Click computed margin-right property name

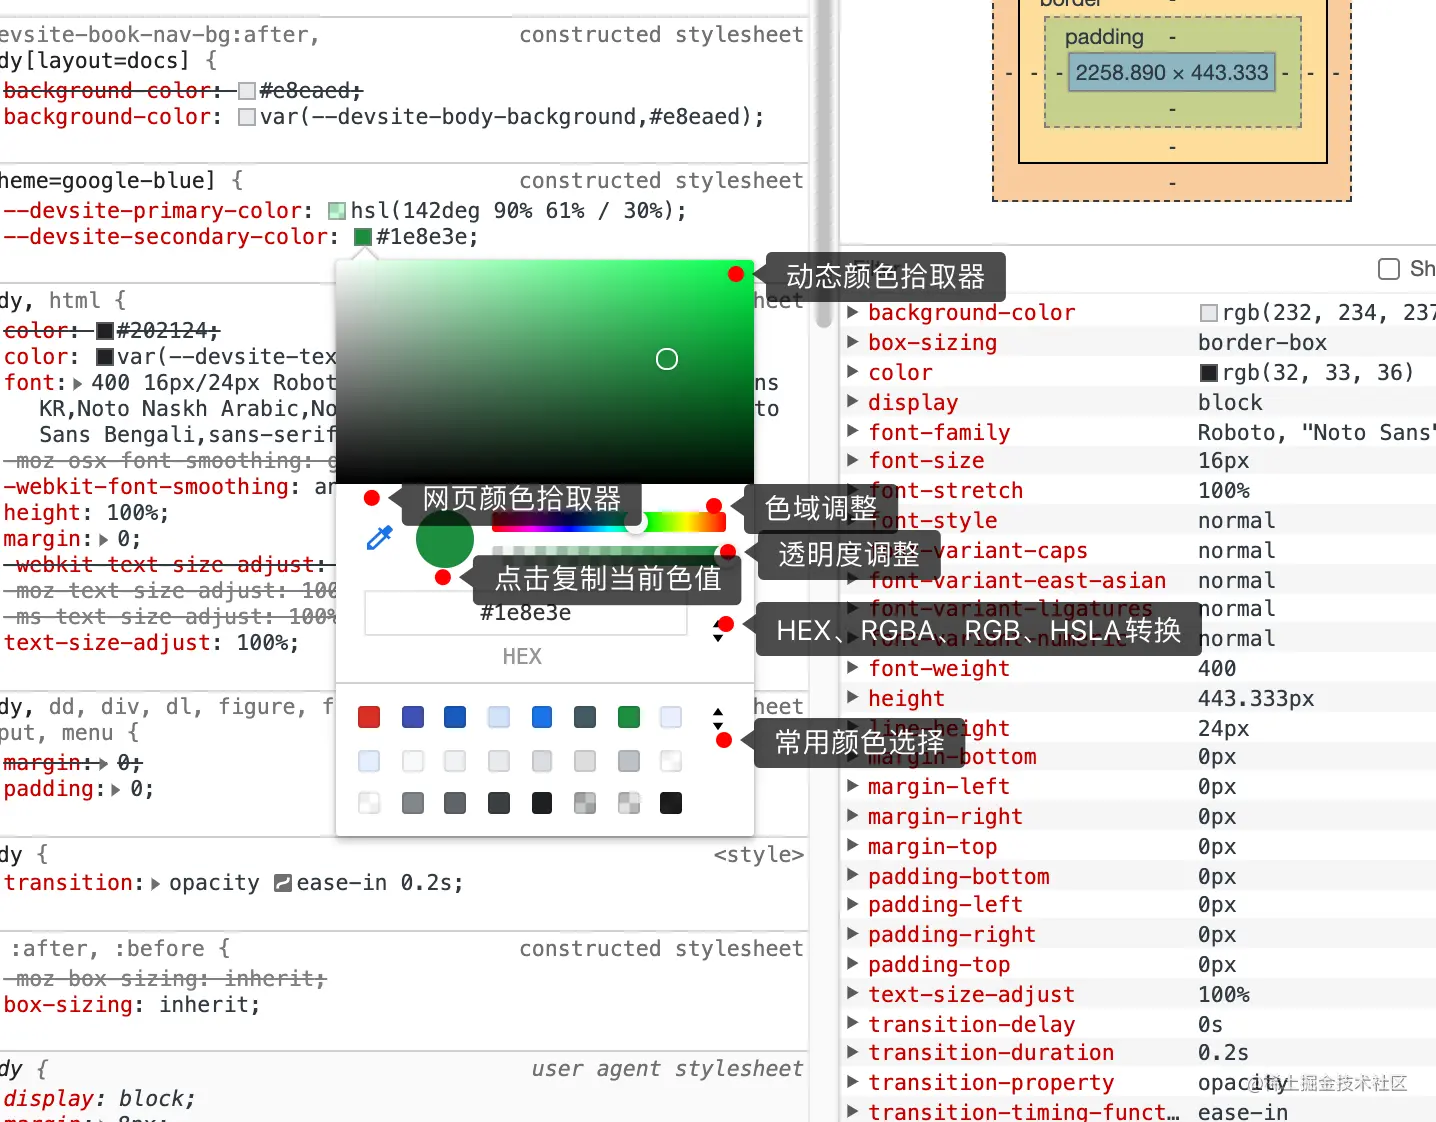pyautogui.click(x=945, y=817)
